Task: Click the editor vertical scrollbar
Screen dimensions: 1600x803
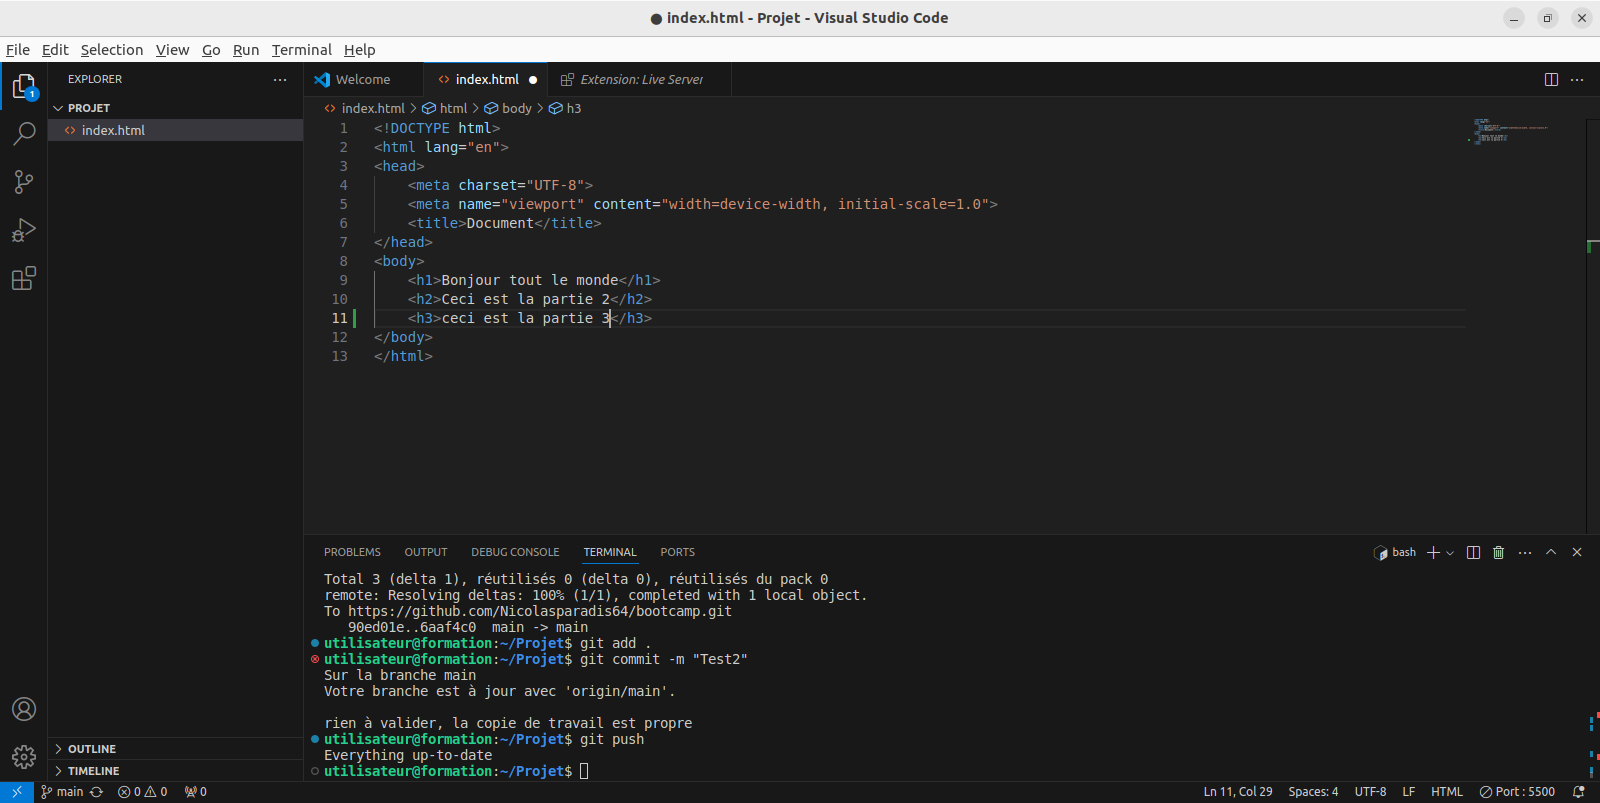Action: (x=1593, y=327)
